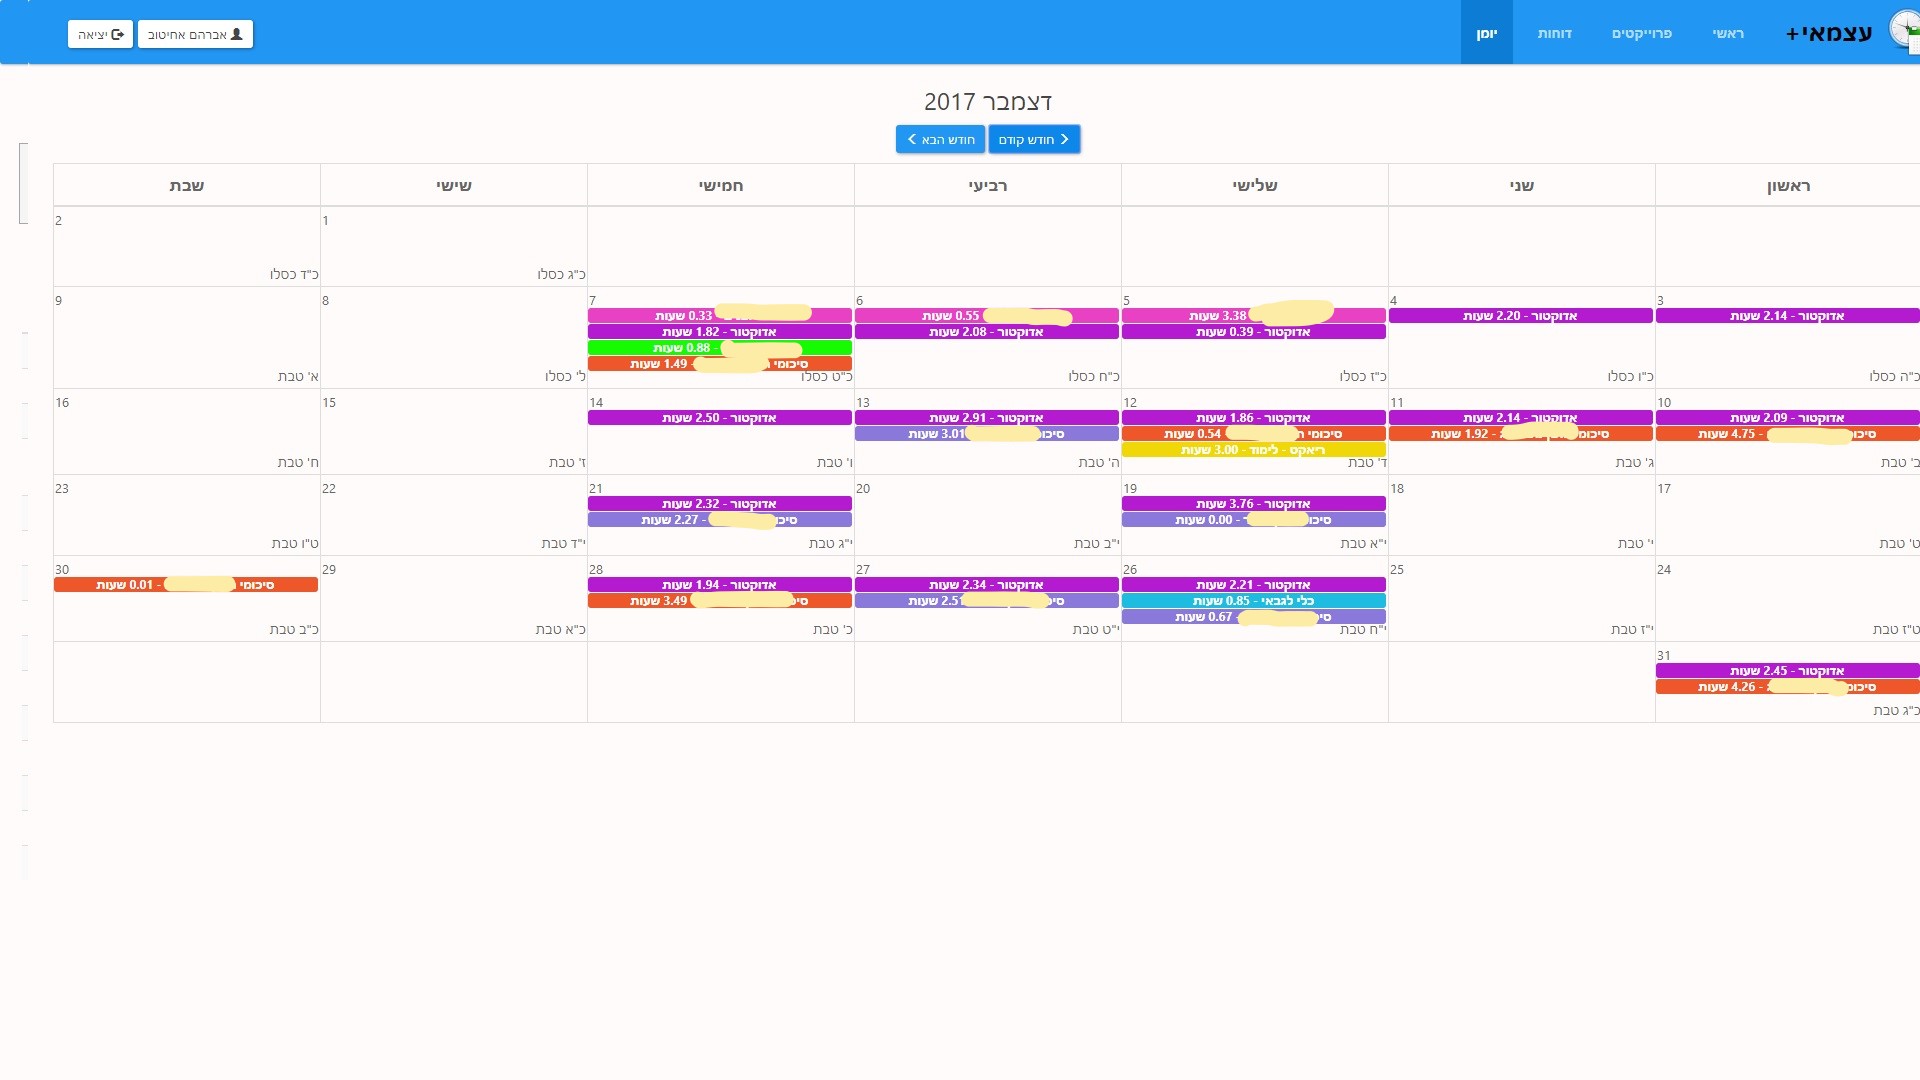Viewport: 1920px width, 1080px height.
Task: Open אדוקטור 3.76 hours entry on day 19
Action: (x=1253, y=504)
